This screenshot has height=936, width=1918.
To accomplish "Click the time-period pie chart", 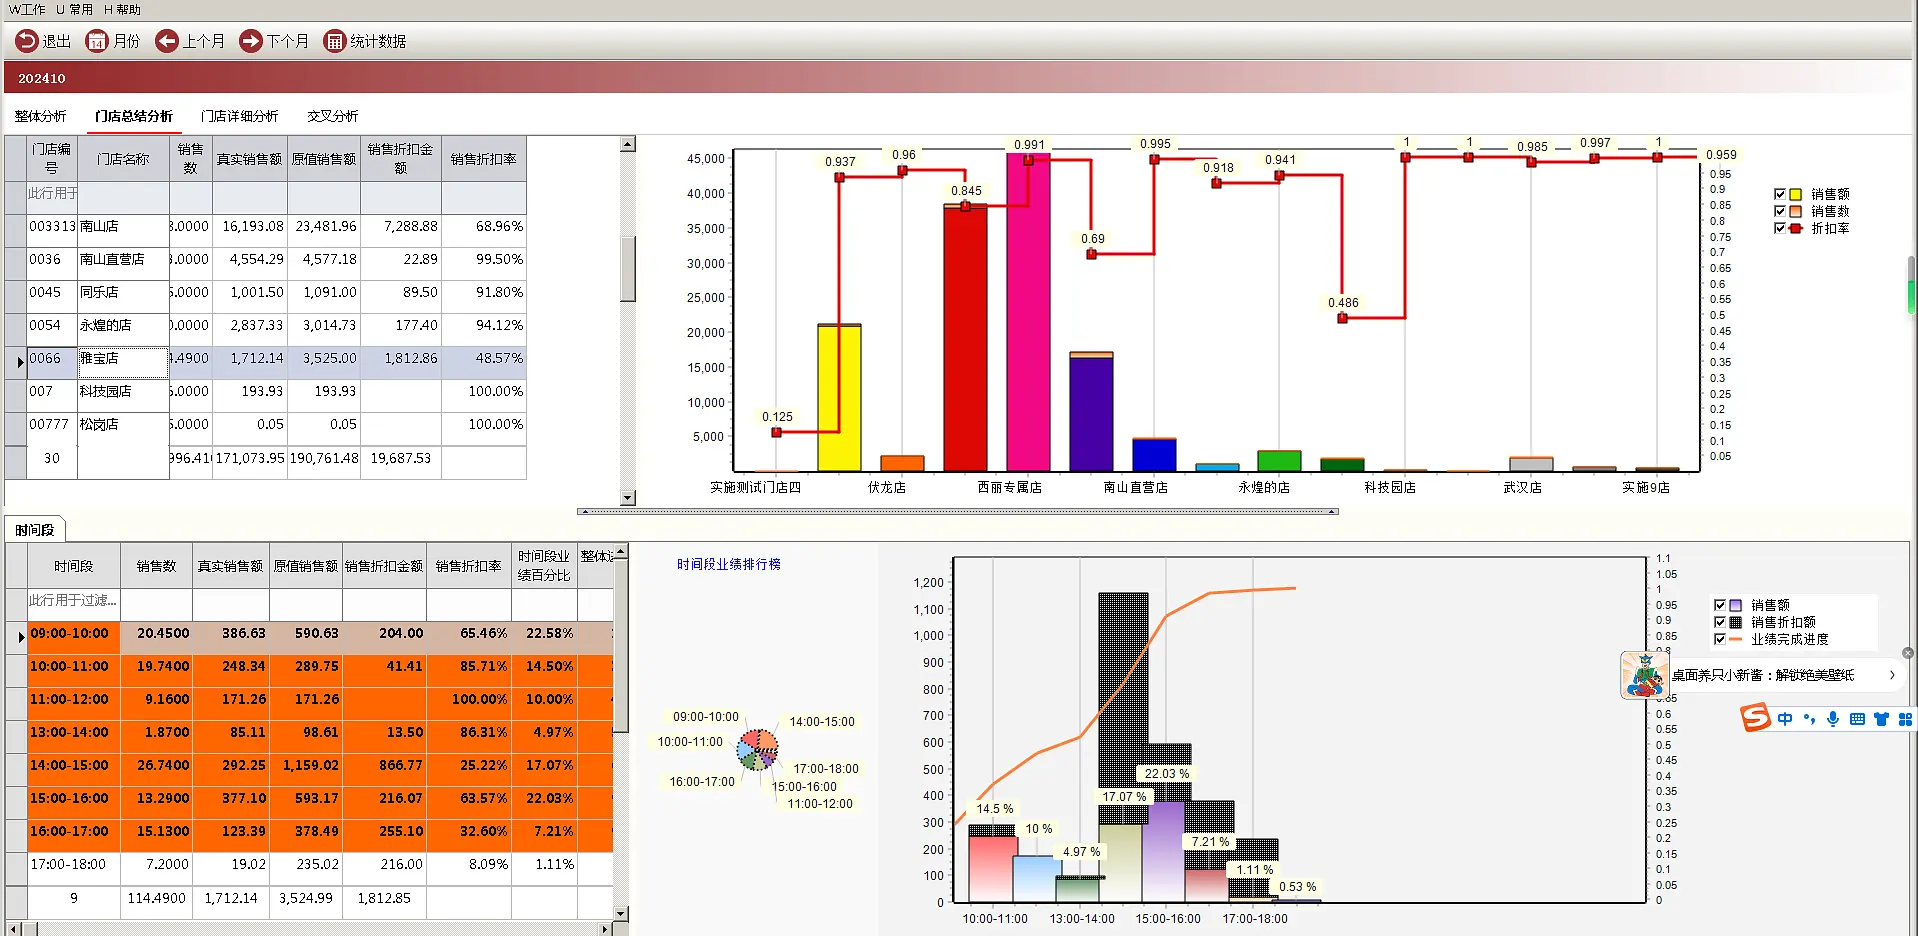I will 757,749.
